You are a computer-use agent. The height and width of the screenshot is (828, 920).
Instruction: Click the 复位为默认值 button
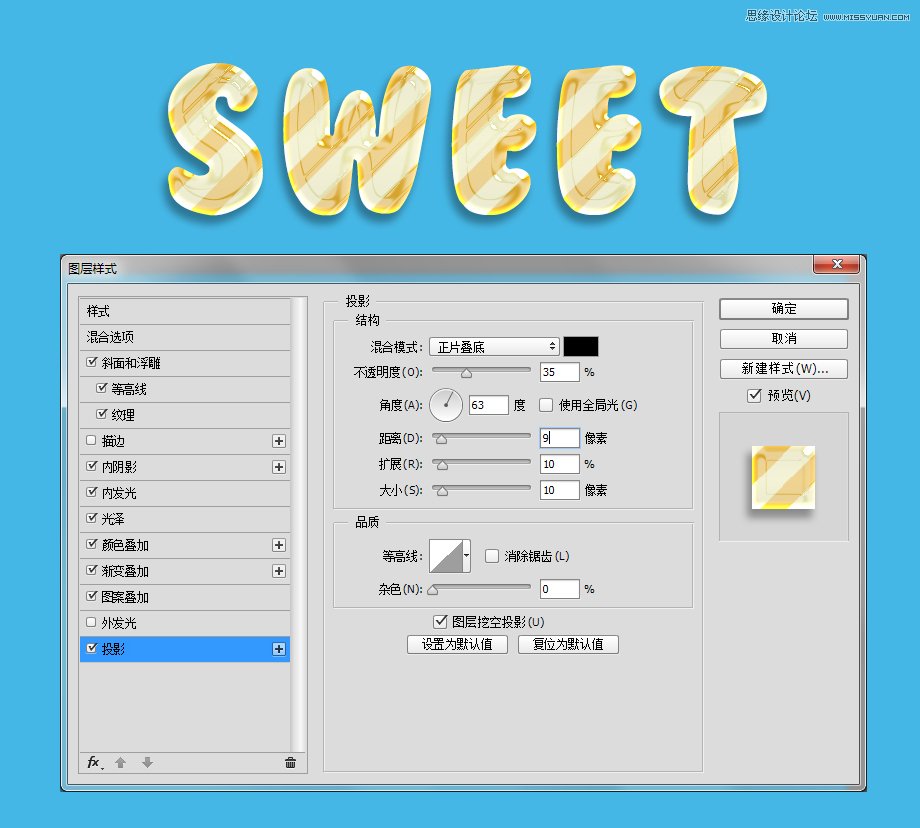pyautogui.click(x=570, y=644)
